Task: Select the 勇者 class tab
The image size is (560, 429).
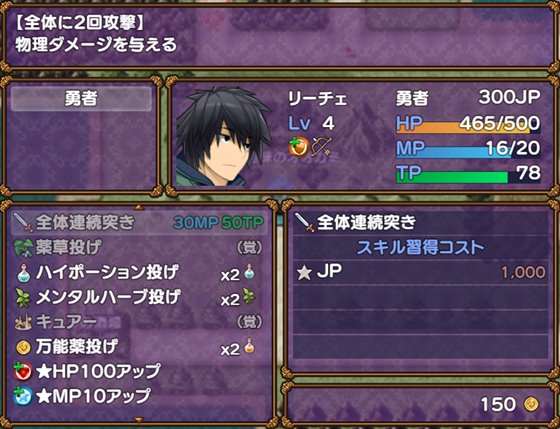Action: click(81, 99)
